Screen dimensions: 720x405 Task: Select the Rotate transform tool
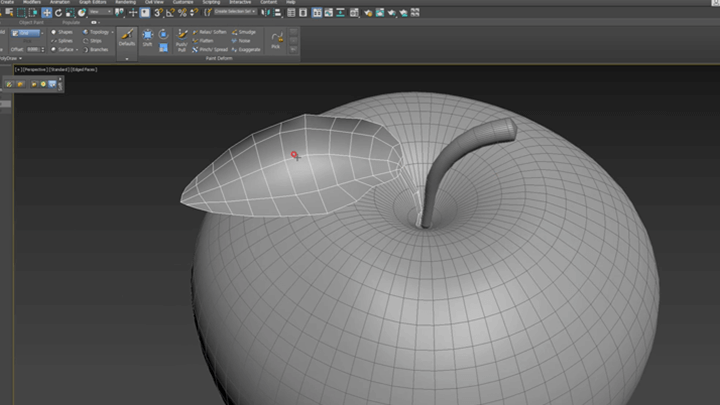(58, 13)
